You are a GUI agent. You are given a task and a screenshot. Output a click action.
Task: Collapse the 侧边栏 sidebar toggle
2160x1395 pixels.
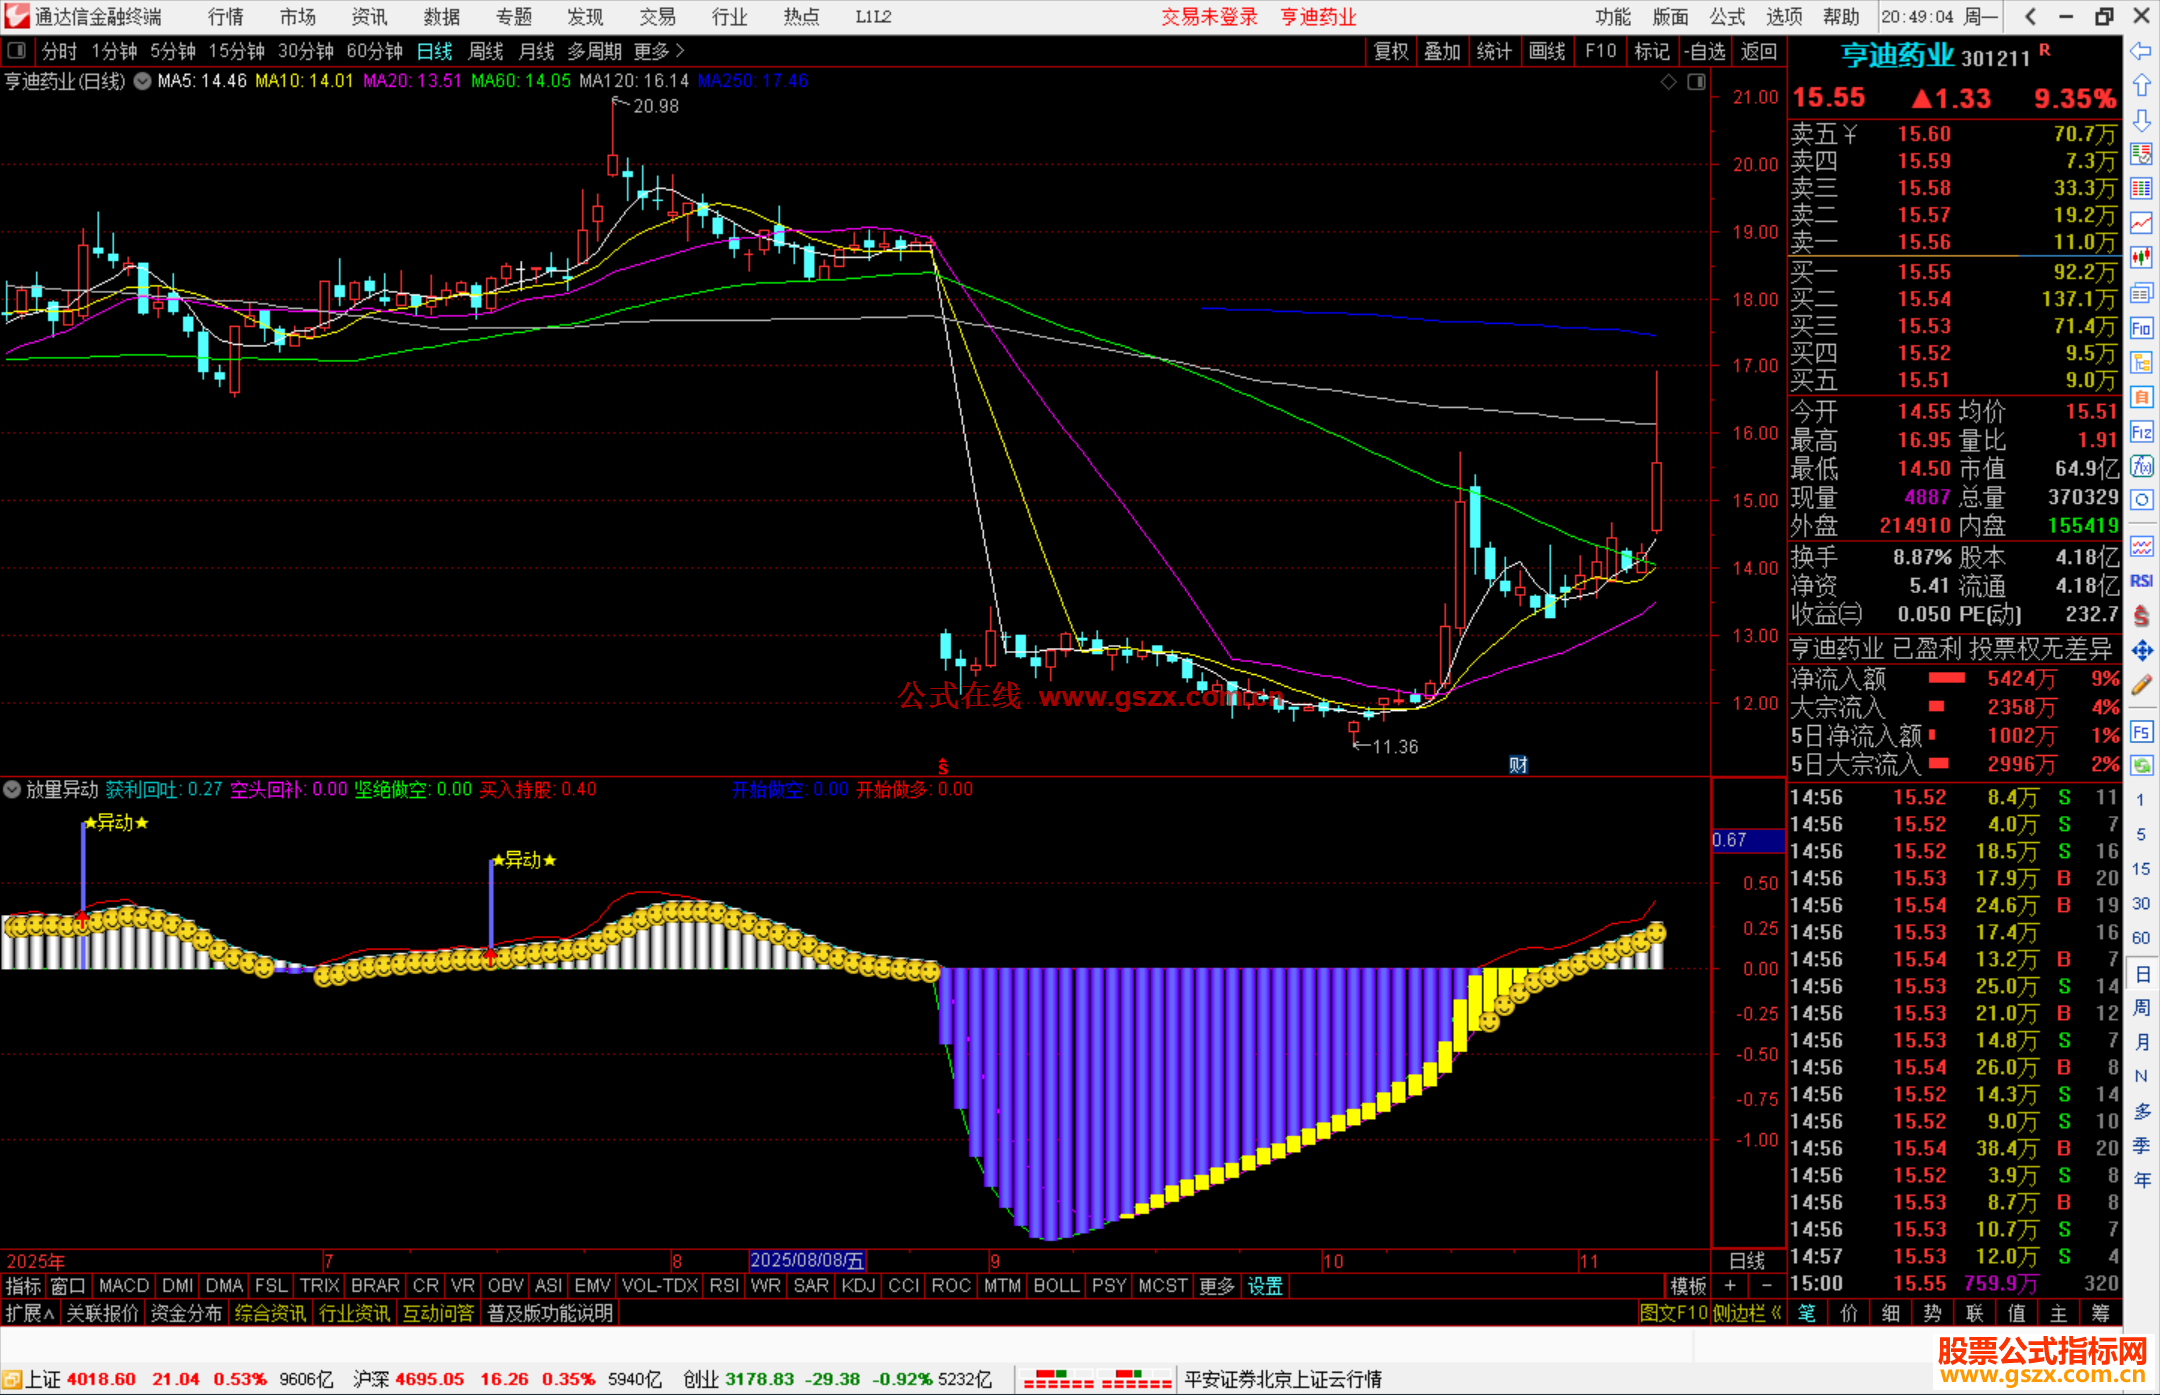(1746, 1313)
